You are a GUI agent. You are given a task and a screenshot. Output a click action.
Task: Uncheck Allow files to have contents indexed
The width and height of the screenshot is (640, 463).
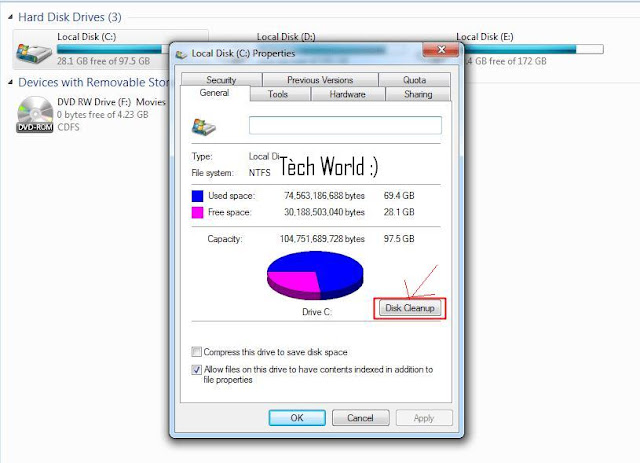point(196,370)
